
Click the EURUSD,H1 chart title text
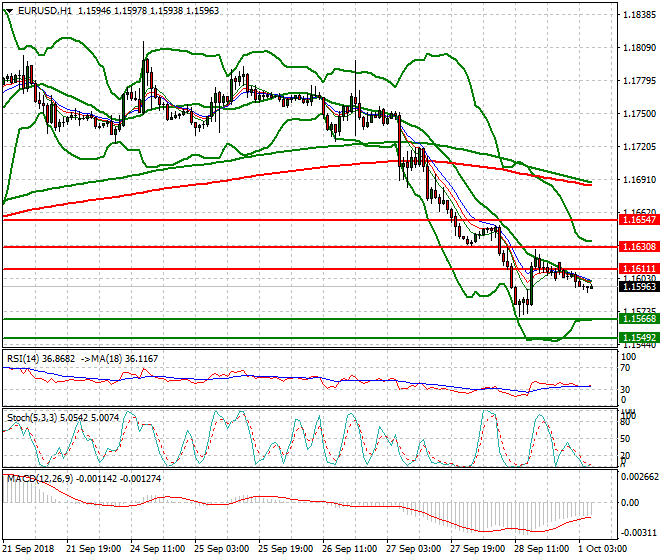[x=45, y=11]
